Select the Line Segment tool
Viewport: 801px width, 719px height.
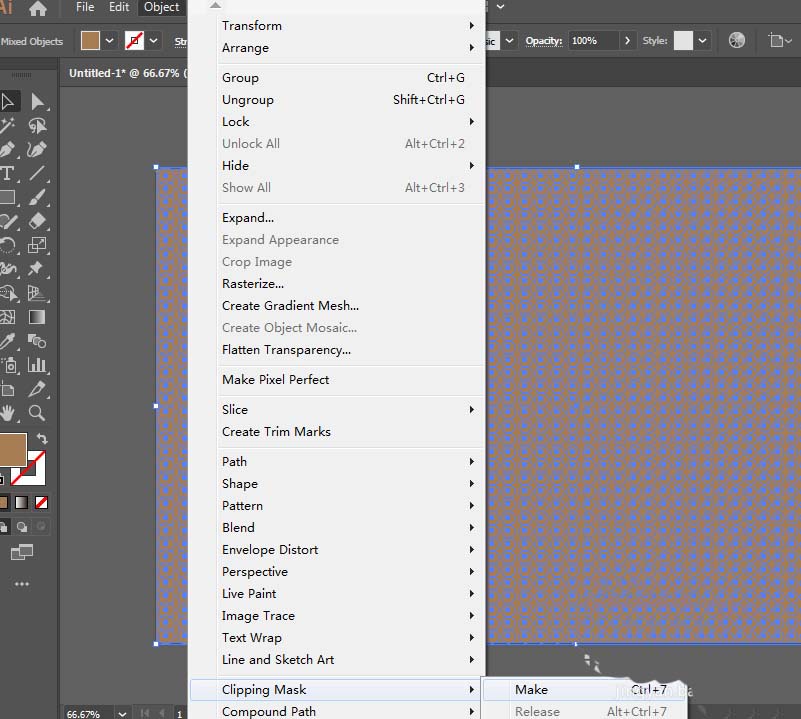(37, 173)
